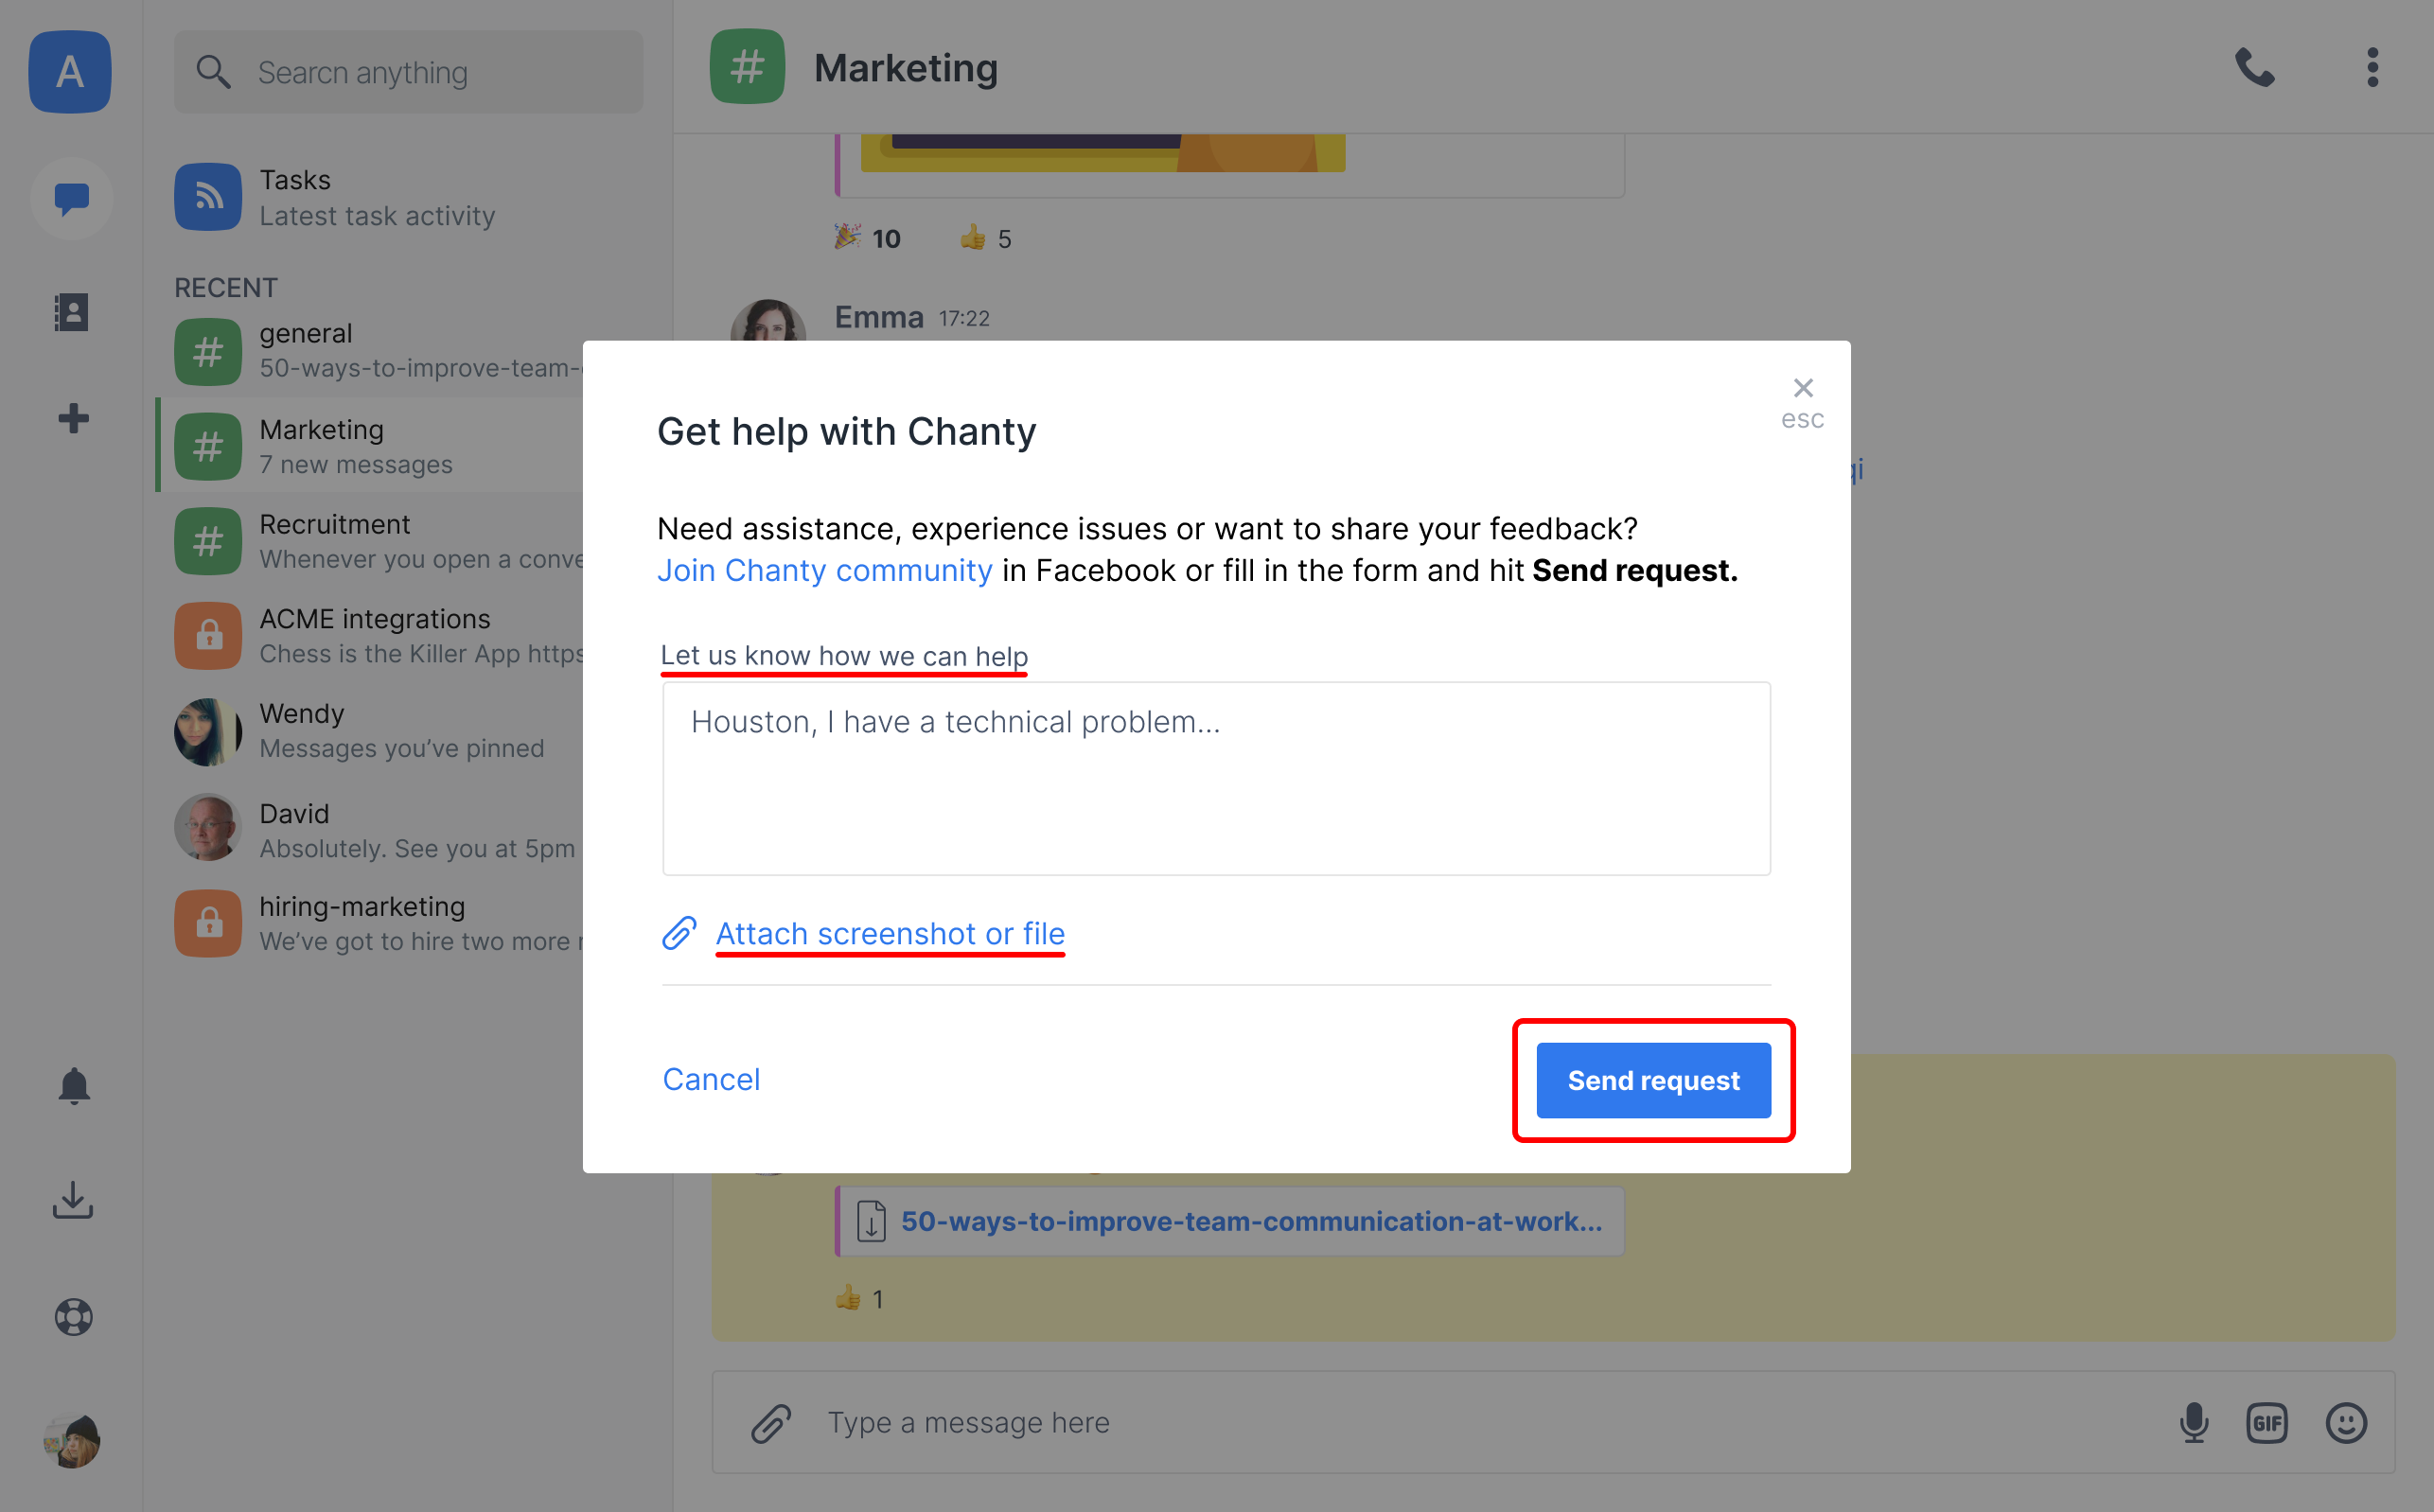The height and width of the screenshot is (1512, 2434).
Task: Open the ACME integrations conversation
Action: coord(378,636)
